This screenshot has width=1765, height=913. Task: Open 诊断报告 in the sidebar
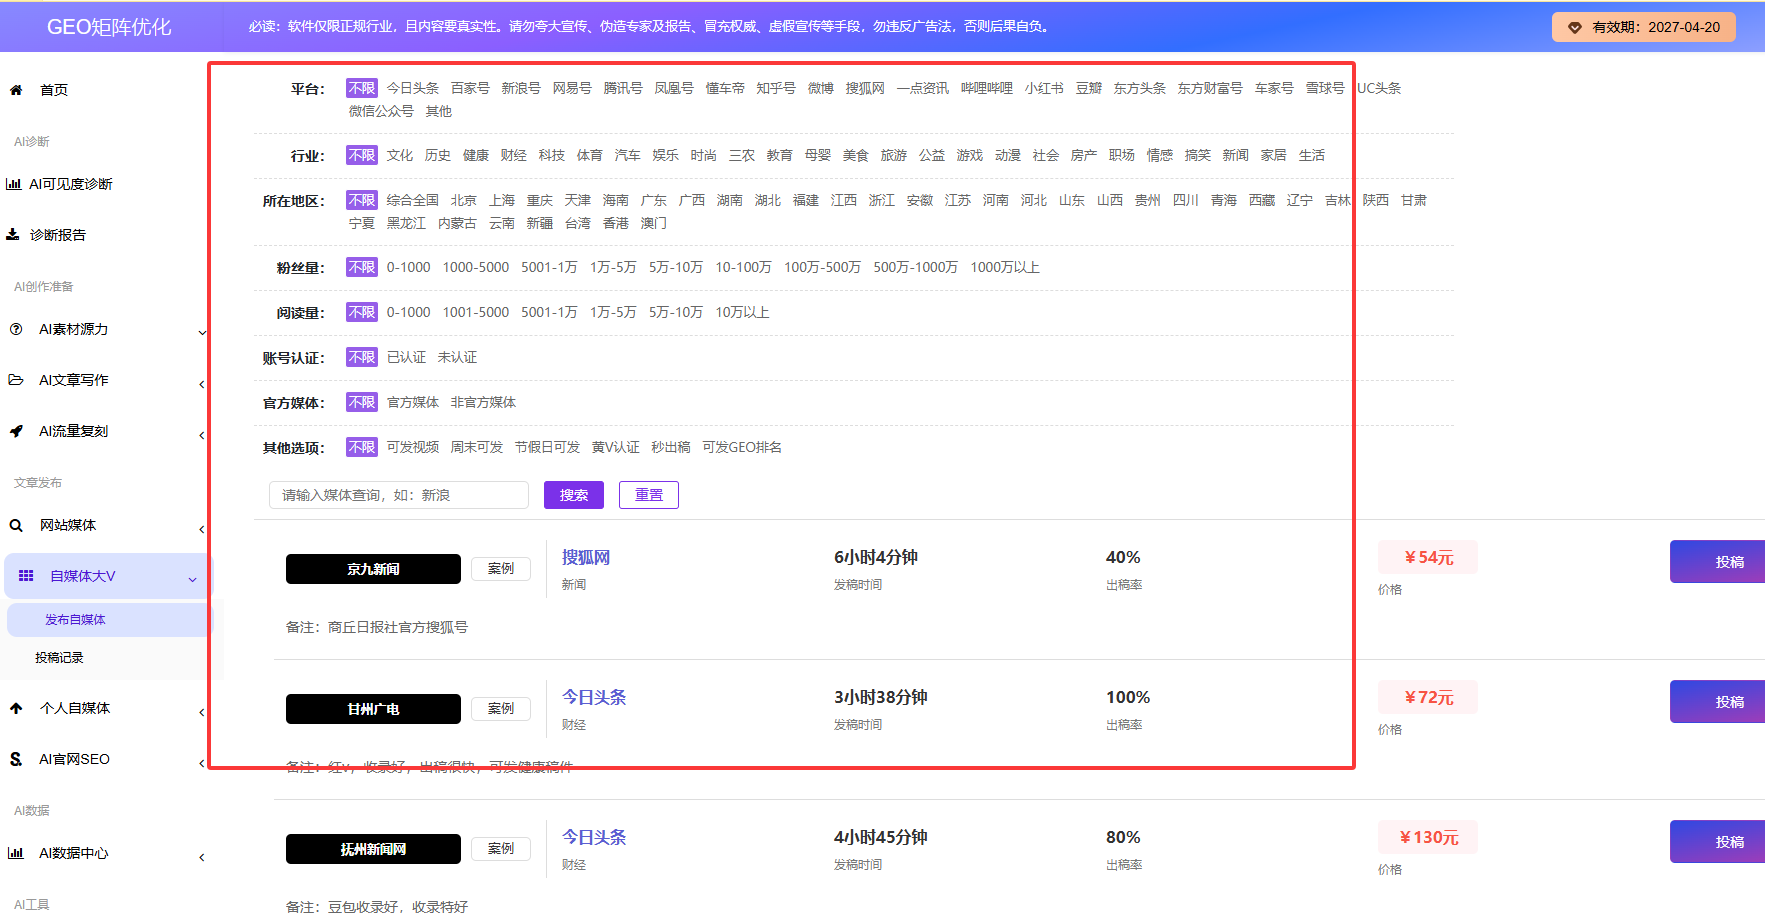coord(58,235)
